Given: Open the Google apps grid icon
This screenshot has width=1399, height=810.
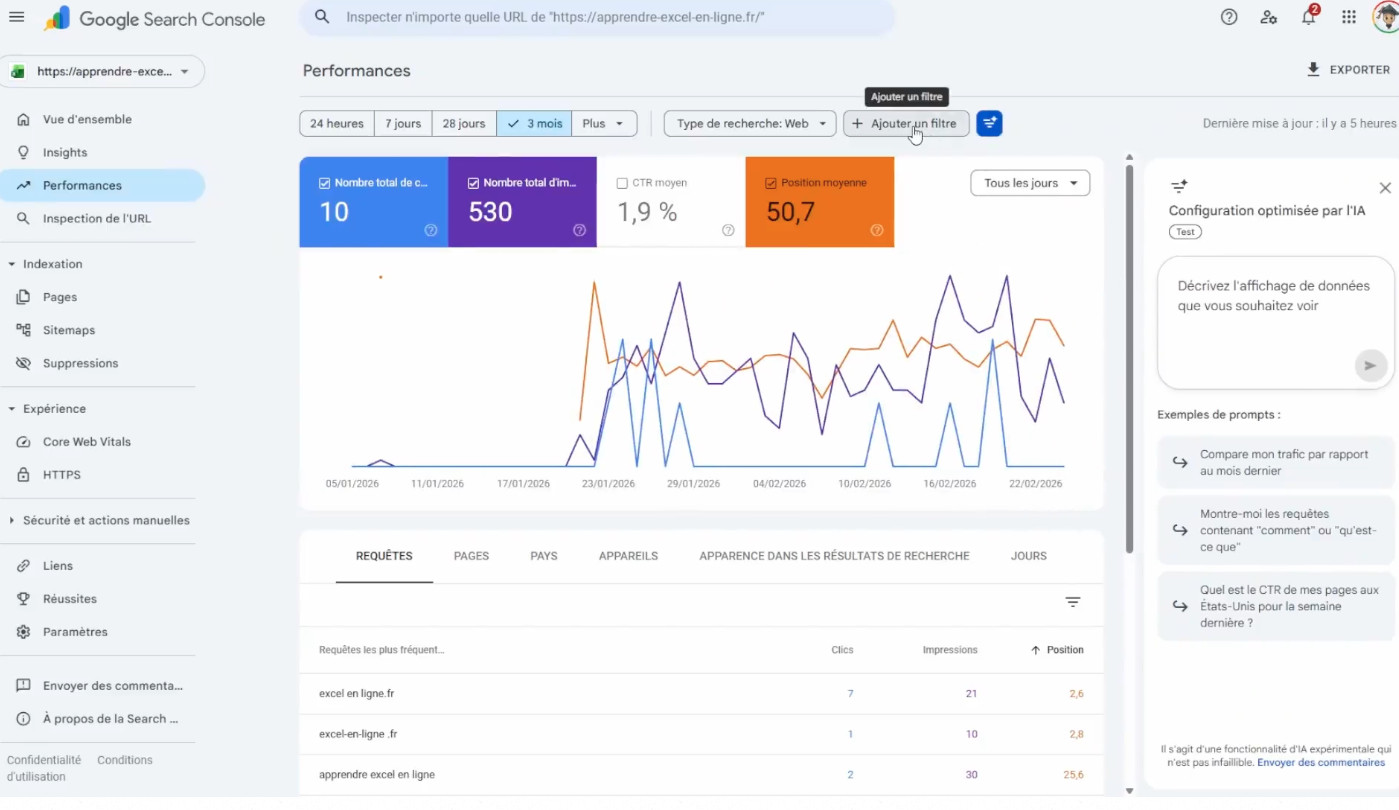Looking at the screenshot, I should [x=1349, y=17].
